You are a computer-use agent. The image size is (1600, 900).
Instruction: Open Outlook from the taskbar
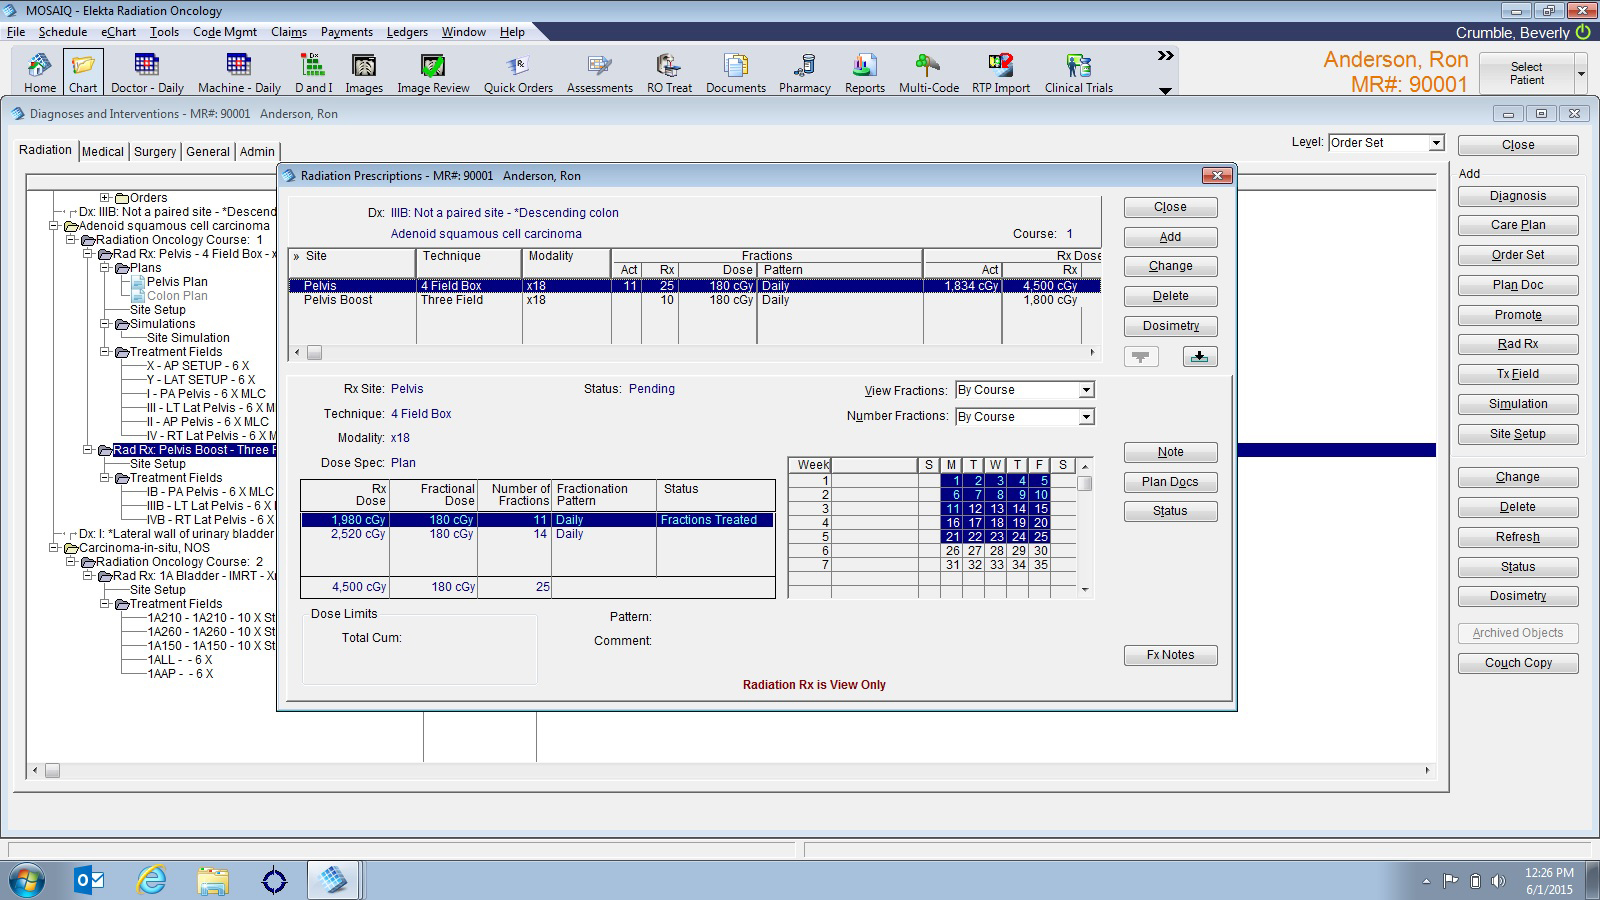point(90,880)
